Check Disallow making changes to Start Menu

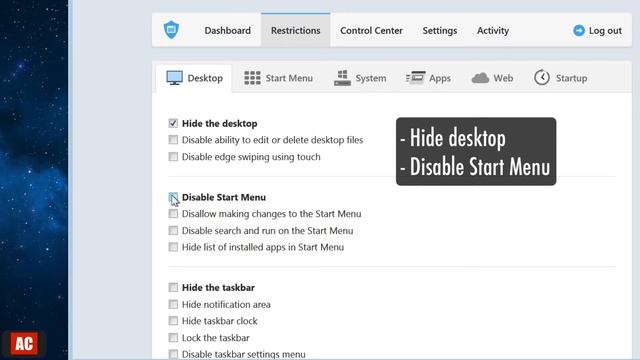pos(173,214)
